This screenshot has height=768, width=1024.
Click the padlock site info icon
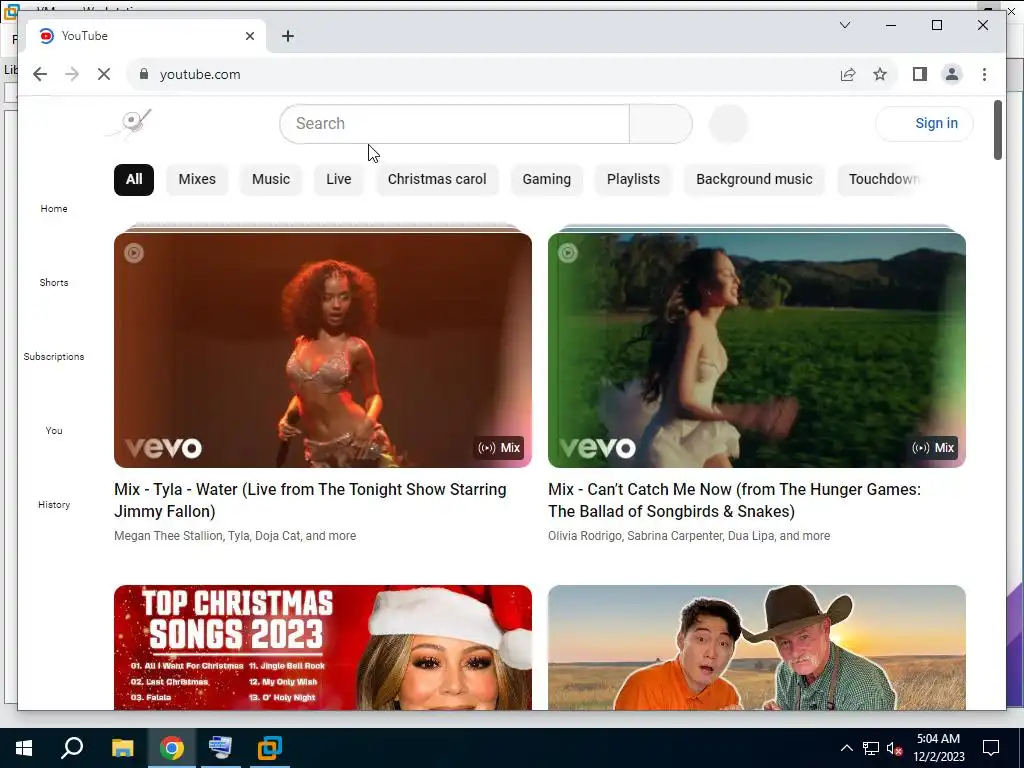pos(144,74)
